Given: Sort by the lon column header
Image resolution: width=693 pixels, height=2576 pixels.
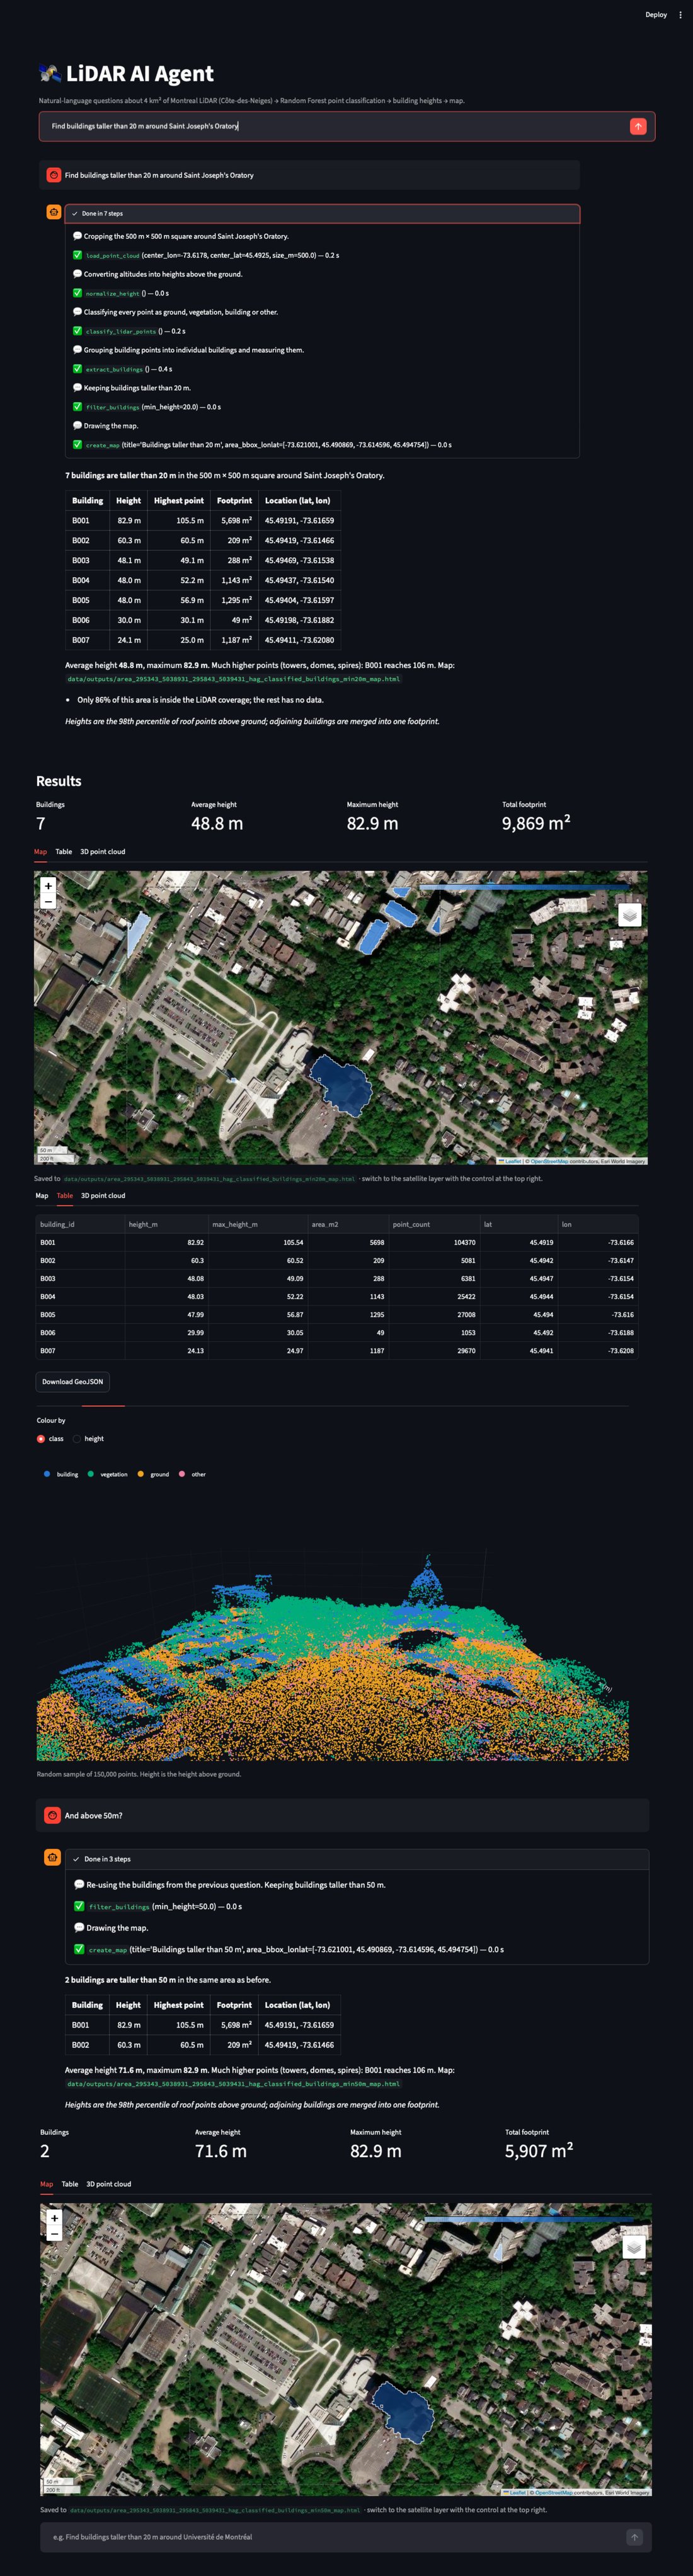Looking at the screenshot, I should click(x=597, y=1224).
